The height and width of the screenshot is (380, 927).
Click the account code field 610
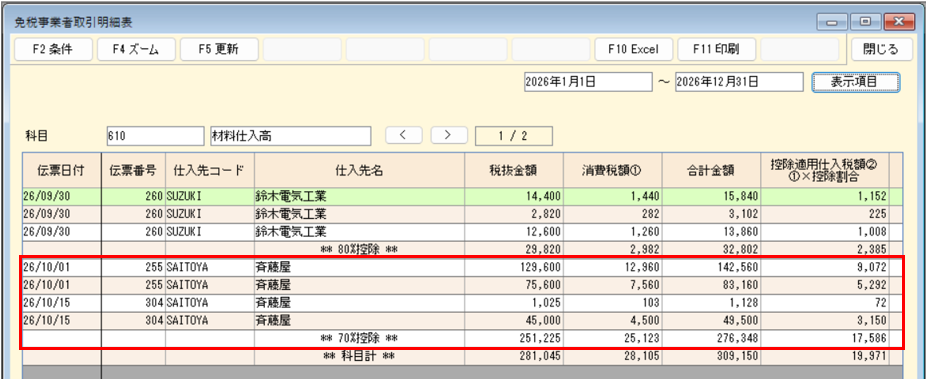pyautogui.click(x=155, y=135)
